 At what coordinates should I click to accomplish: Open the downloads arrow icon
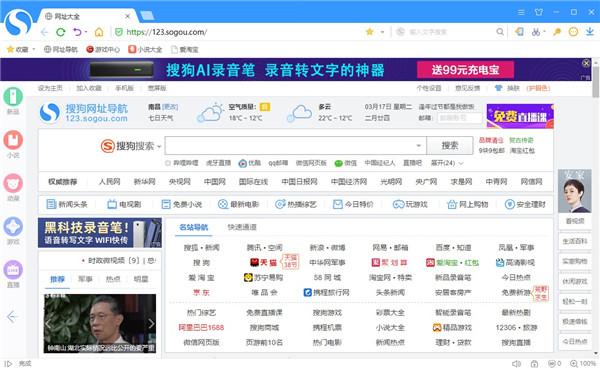coord(590,32)
